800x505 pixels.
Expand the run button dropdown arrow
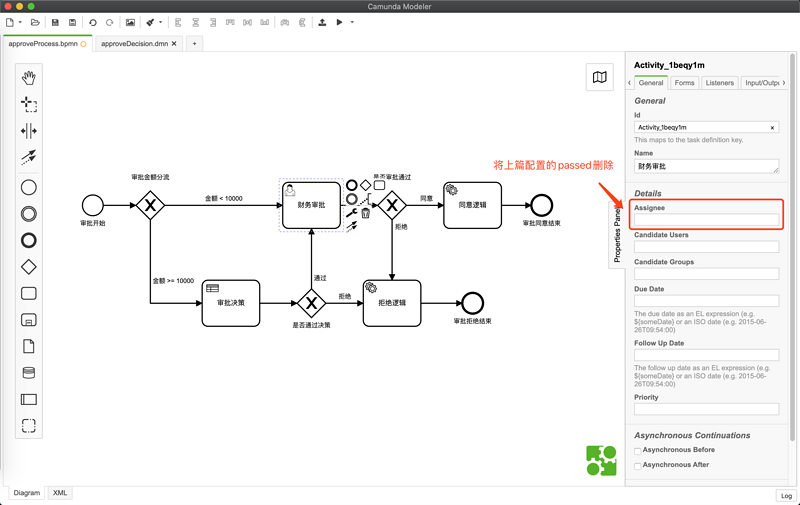point(352,22)
